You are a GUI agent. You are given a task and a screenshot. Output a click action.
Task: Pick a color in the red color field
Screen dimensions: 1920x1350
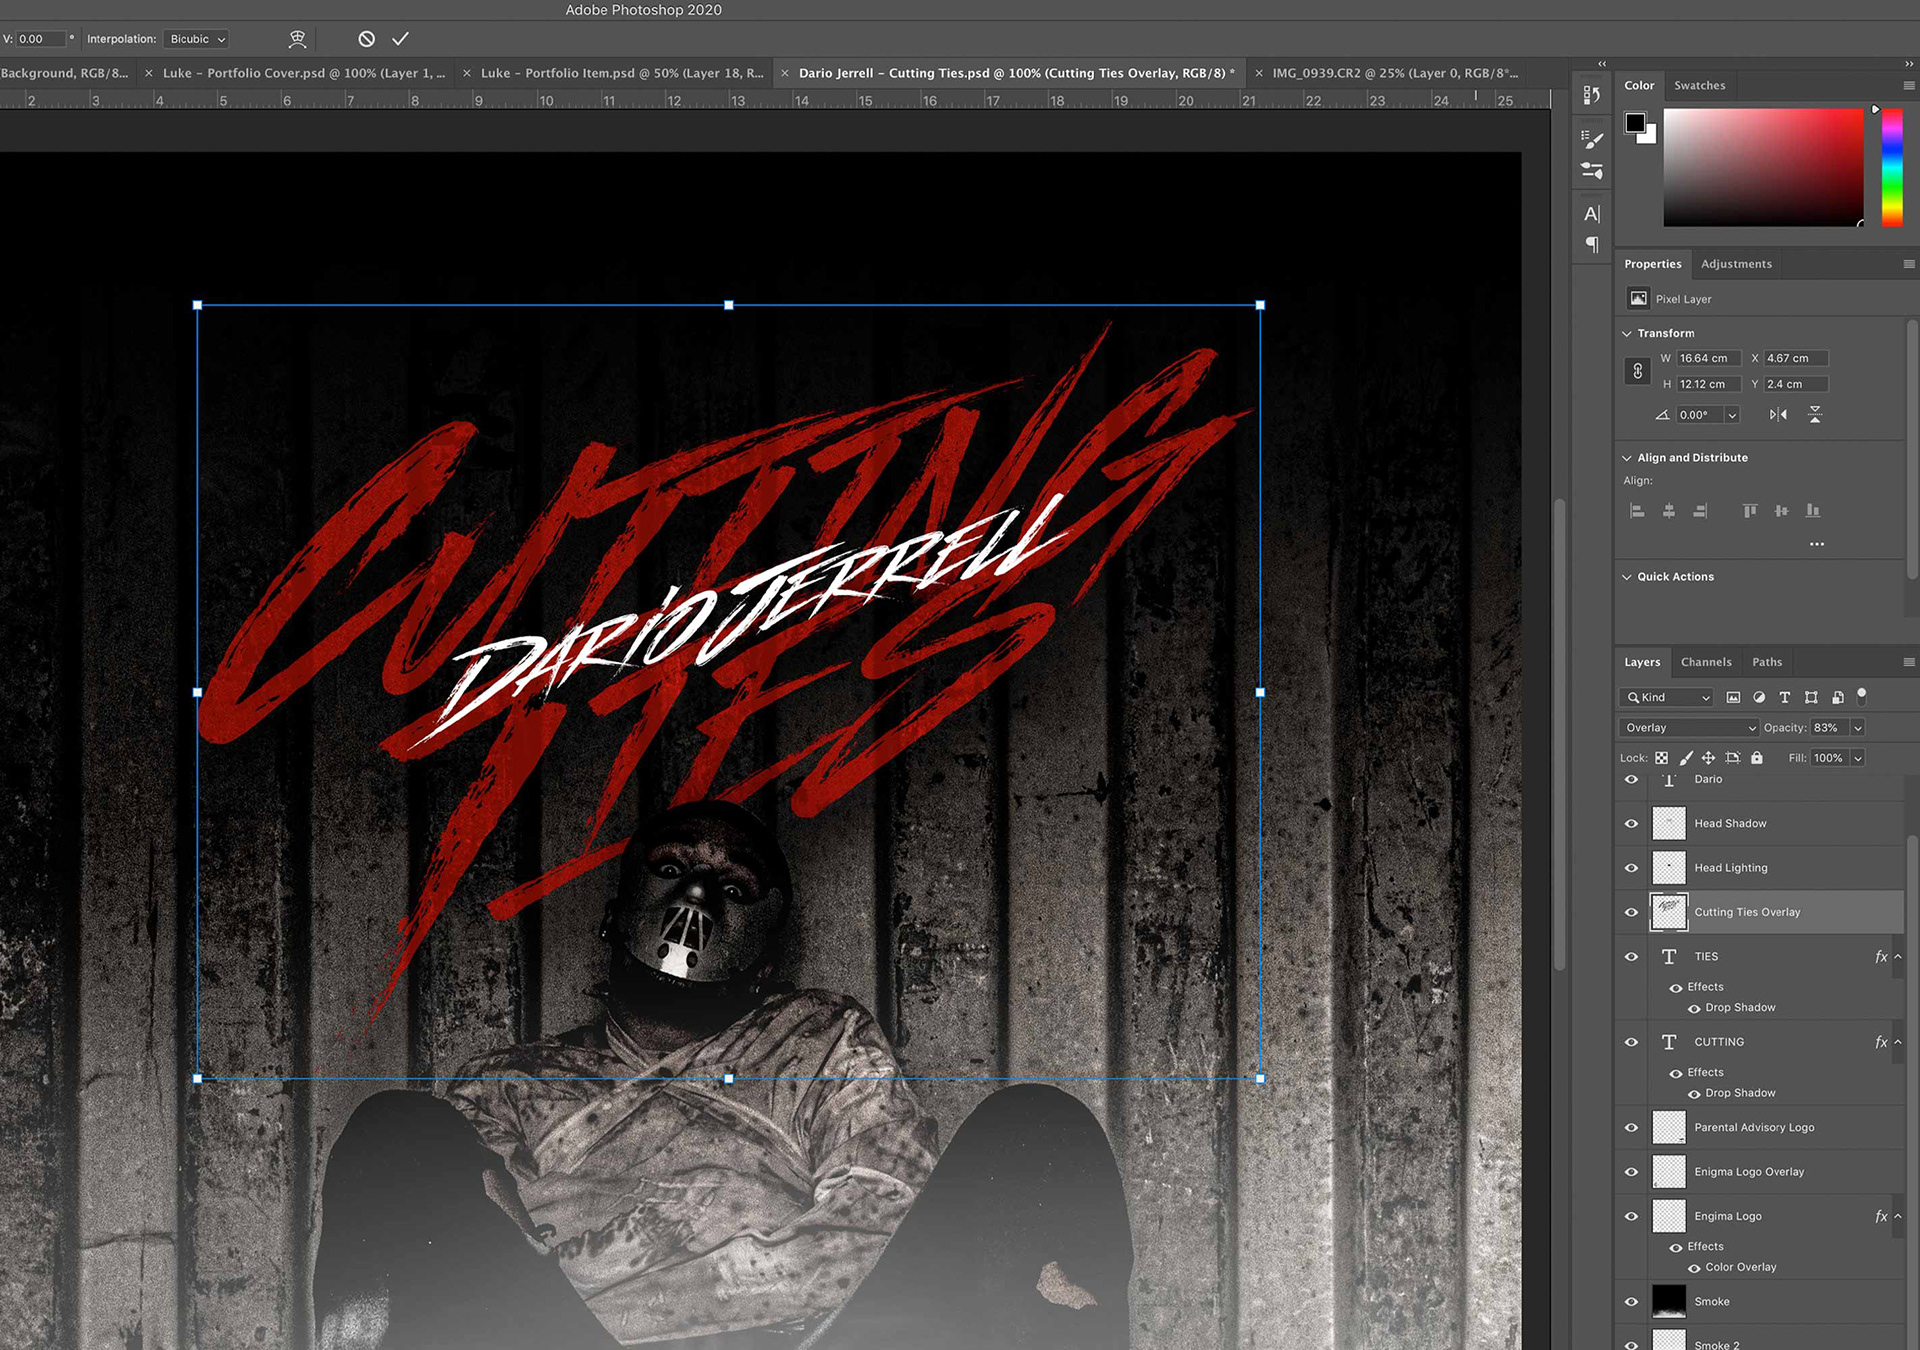point(1763,168)
